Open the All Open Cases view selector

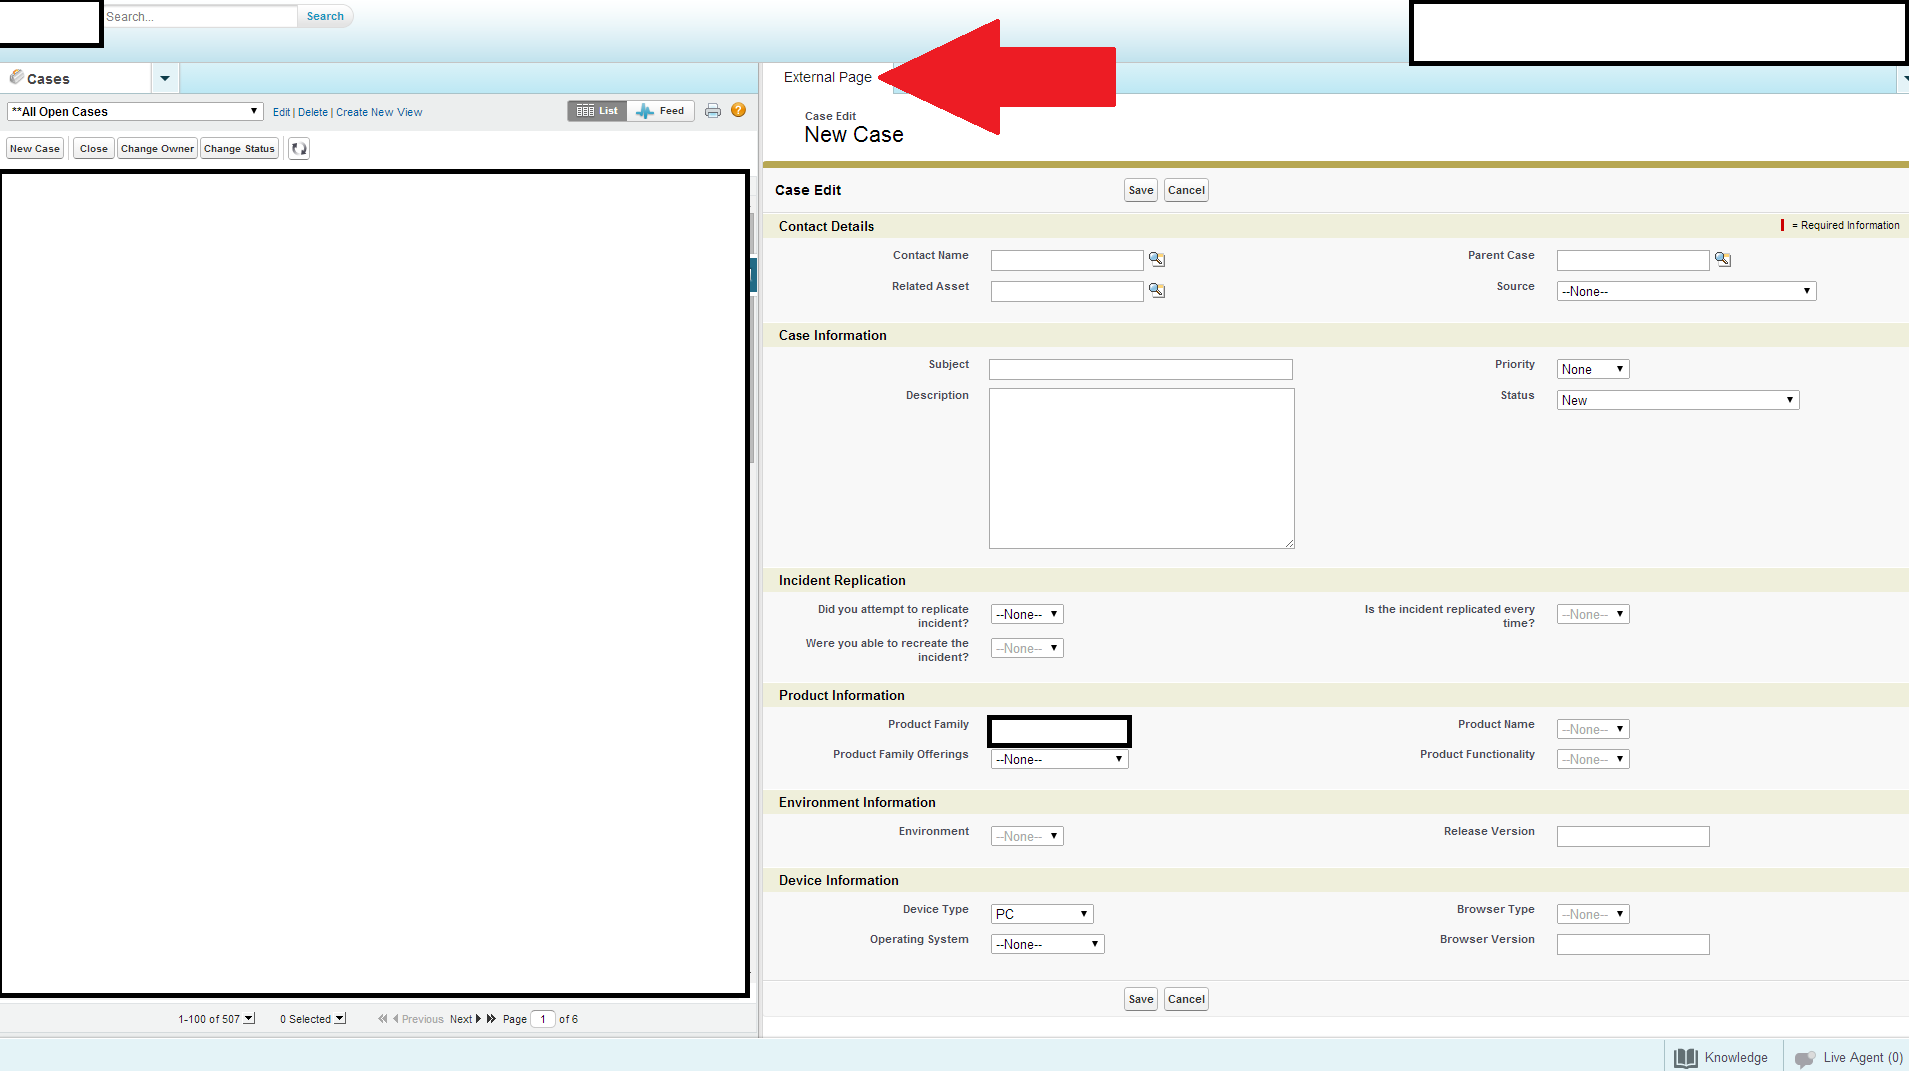tap(135, 112)
